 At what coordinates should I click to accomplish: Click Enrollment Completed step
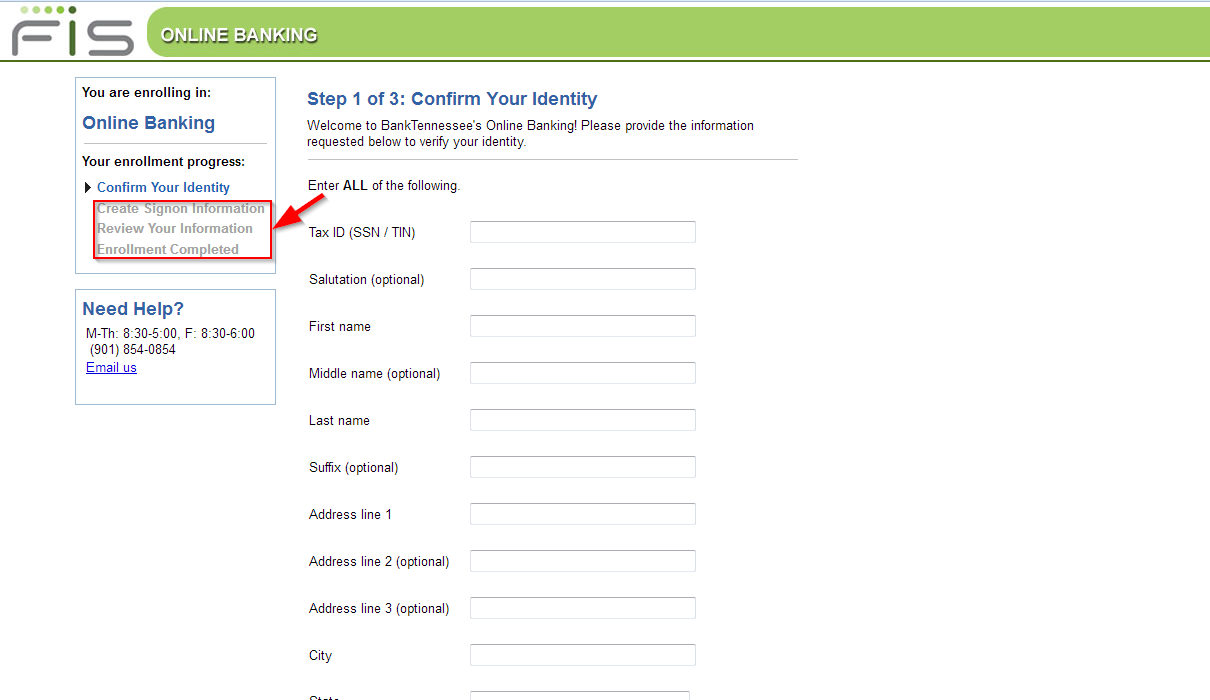coord(168,249)
